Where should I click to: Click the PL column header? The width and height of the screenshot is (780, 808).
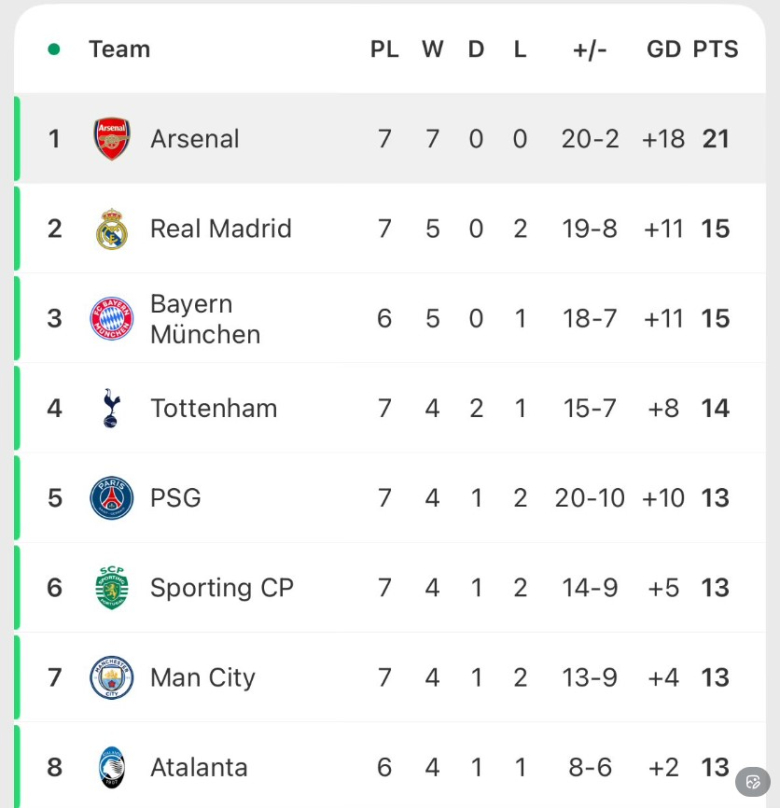[385, 49]
